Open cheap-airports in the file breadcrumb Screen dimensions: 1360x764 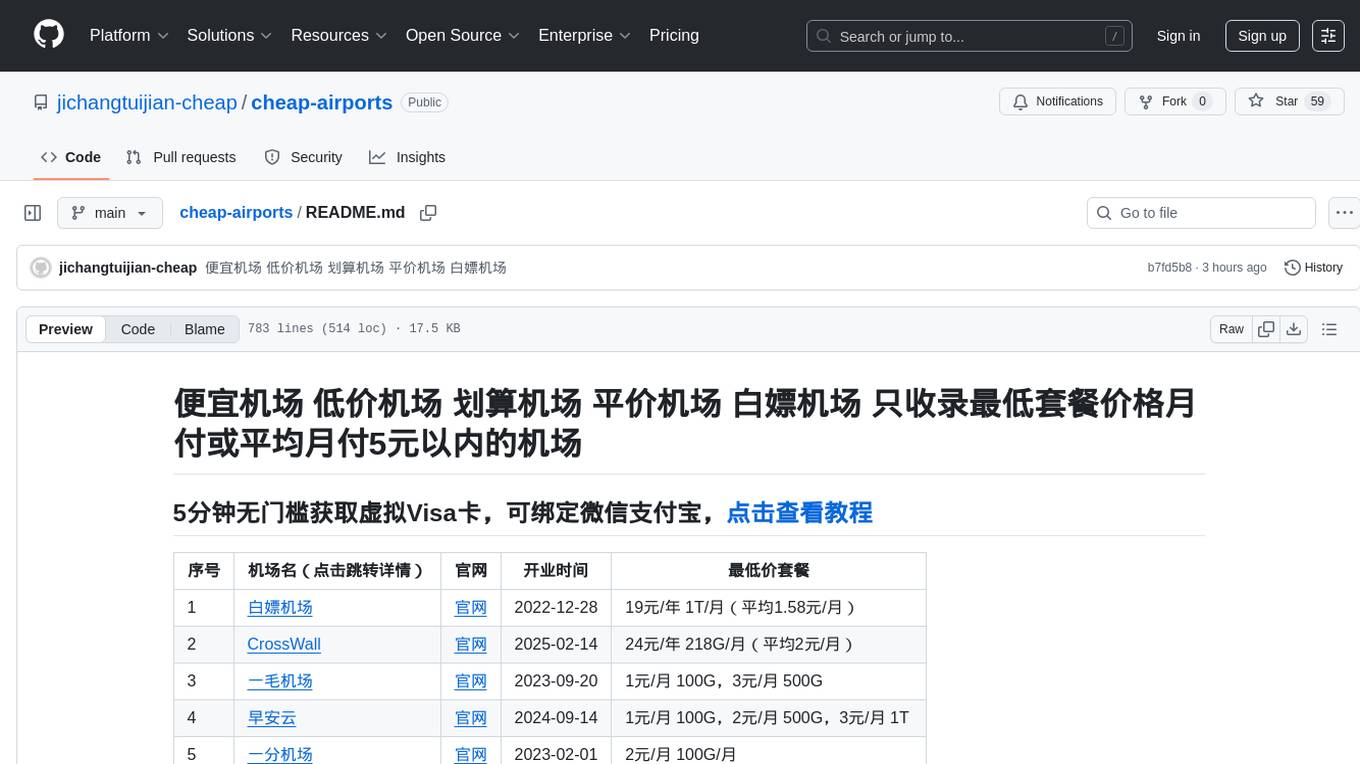[236, 212]
